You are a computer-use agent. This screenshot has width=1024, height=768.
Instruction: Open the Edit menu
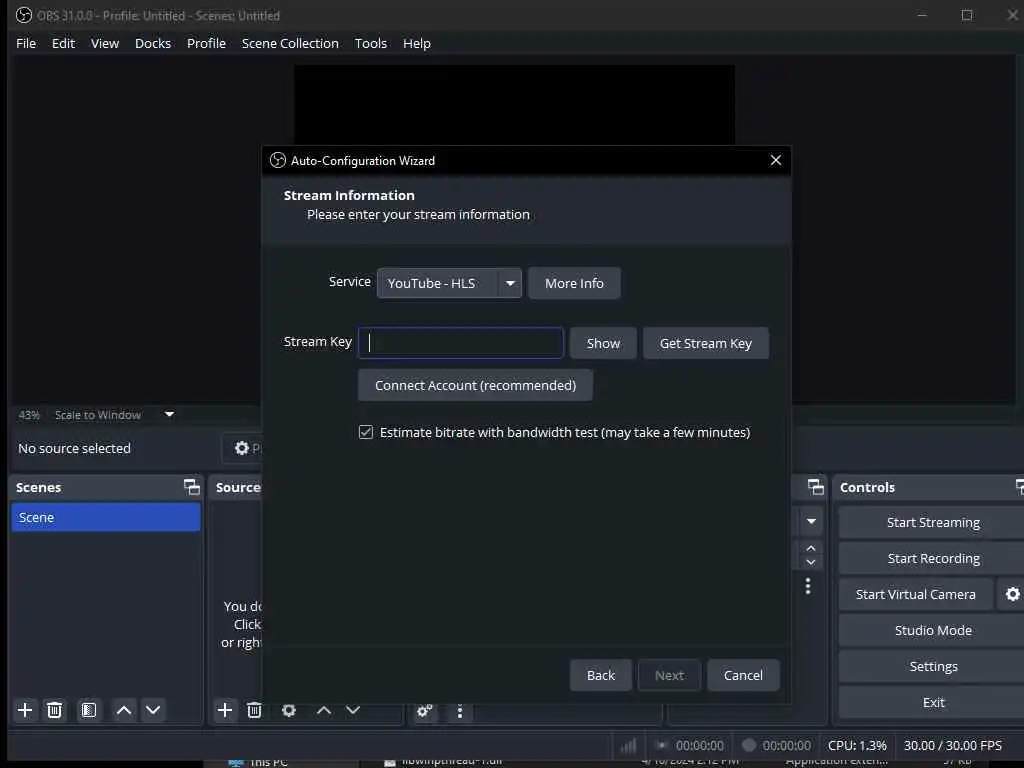click(x=63, y=43)
